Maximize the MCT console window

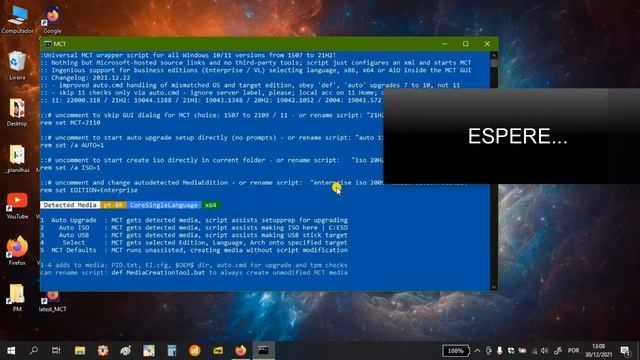click(466, 44)
